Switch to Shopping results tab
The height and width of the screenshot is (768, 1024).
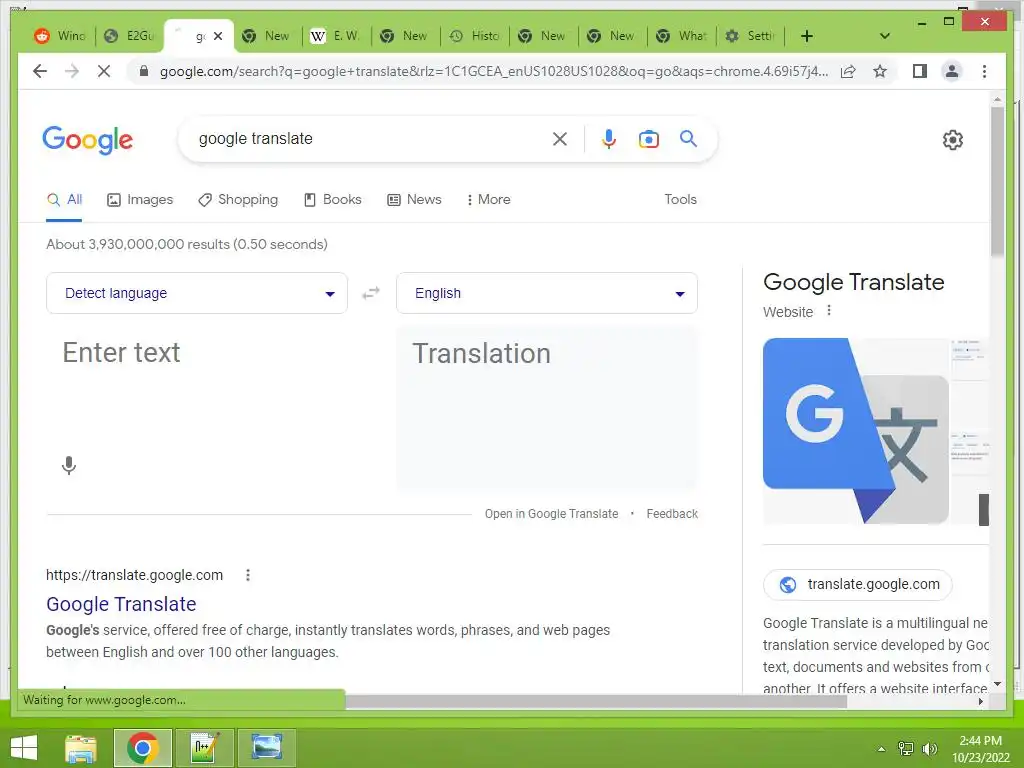[x=238, y=199]
